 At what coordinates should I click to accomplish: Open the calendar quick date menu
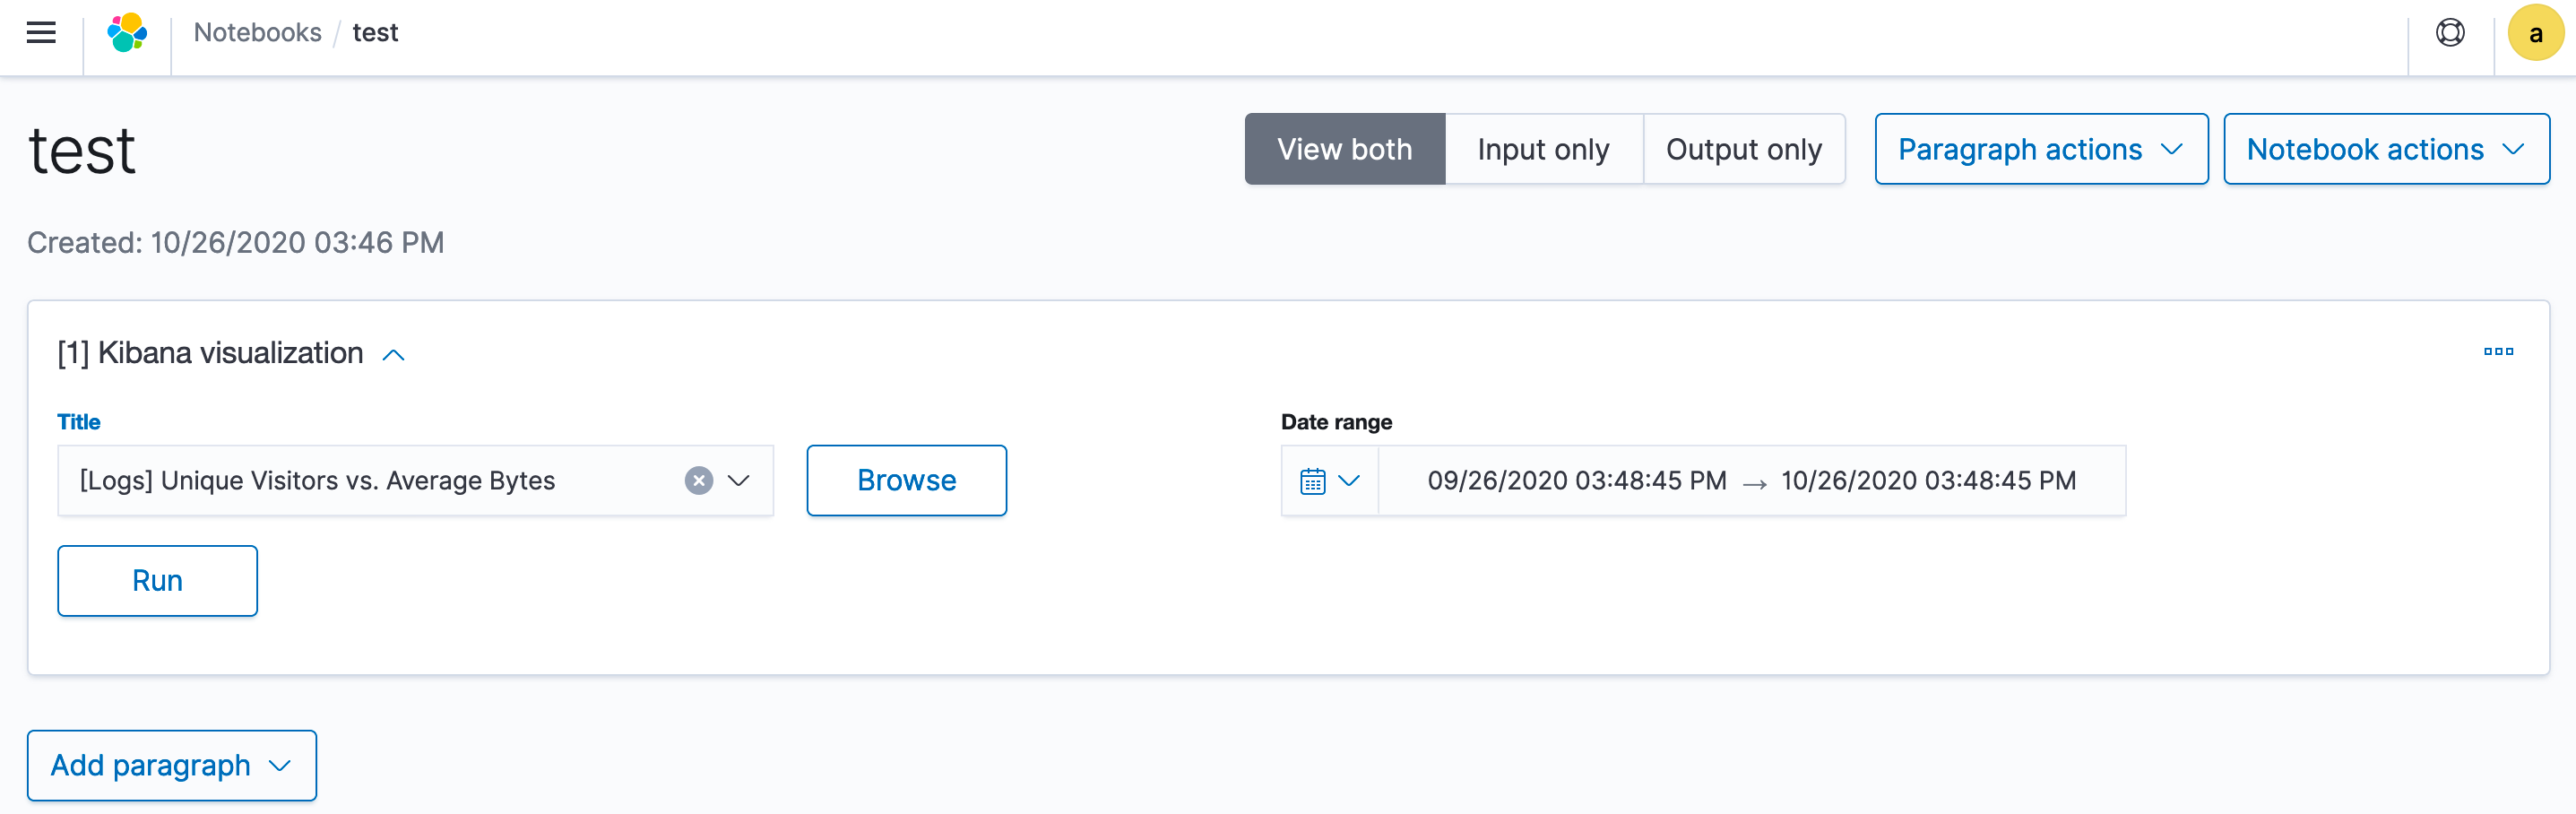[1329, 481]
